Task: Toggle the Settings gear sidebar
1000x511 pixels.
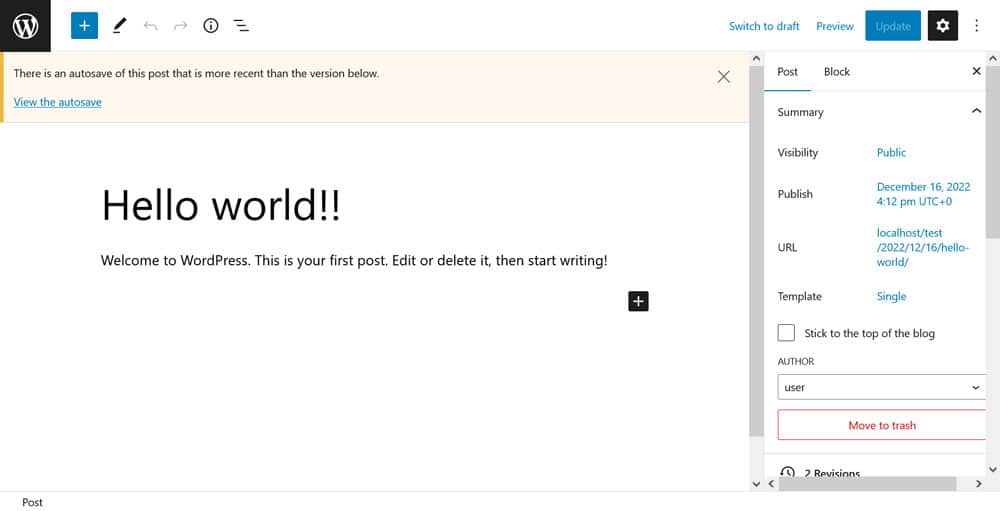Action: click(942, 26)
